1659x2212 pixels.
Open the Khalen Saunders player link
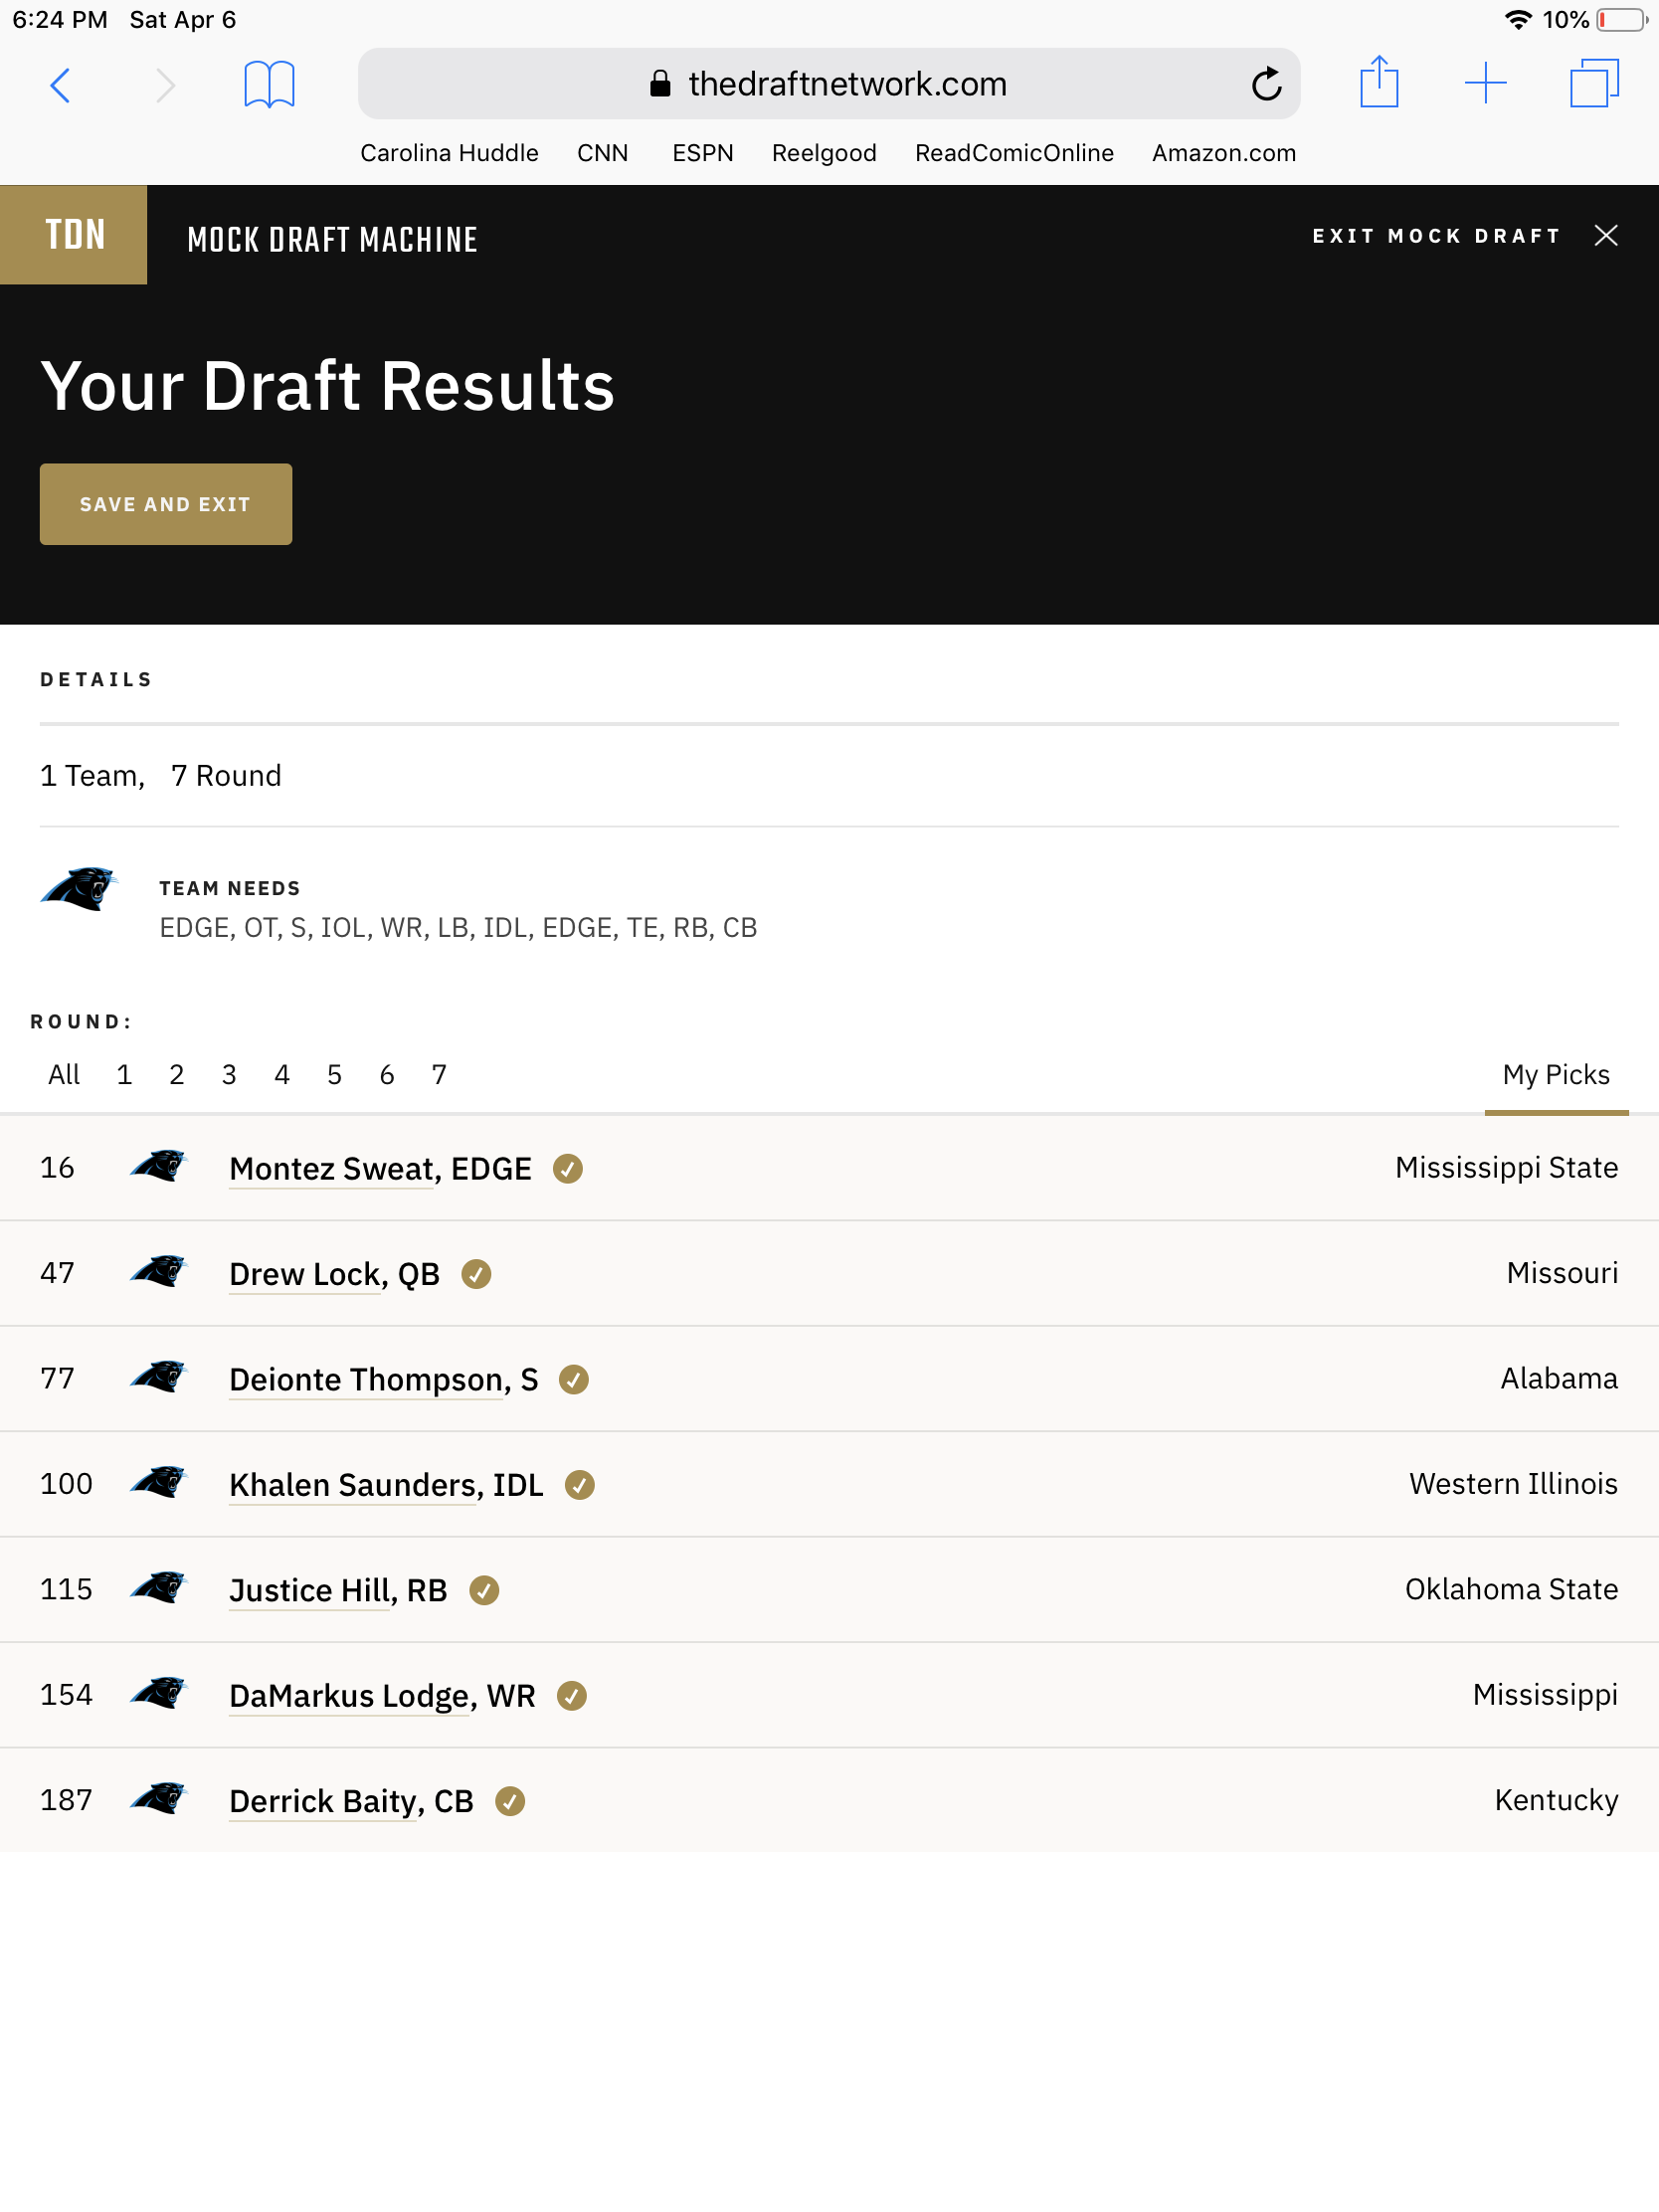(x=386, y=1485)
